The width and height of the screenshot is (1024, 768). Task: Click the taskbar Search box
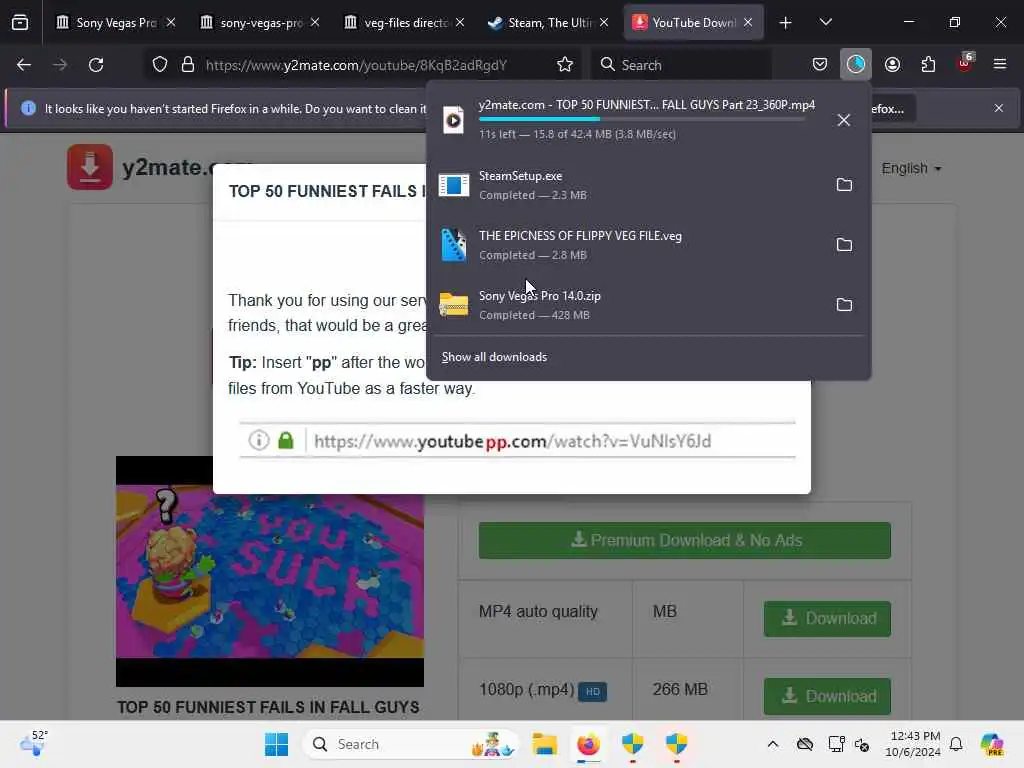point(411,744)
